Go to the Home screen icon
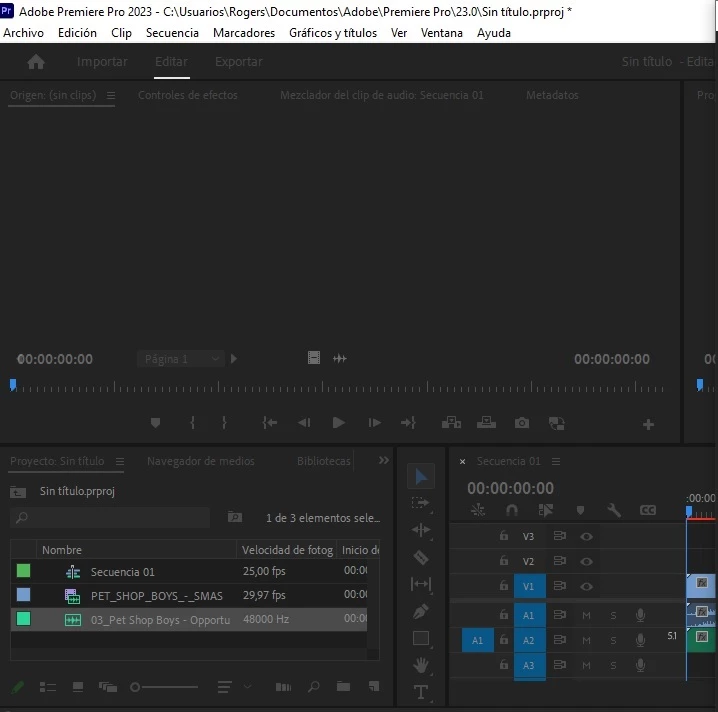This screenshot has height=712, width=718. (x=36, y=61)
